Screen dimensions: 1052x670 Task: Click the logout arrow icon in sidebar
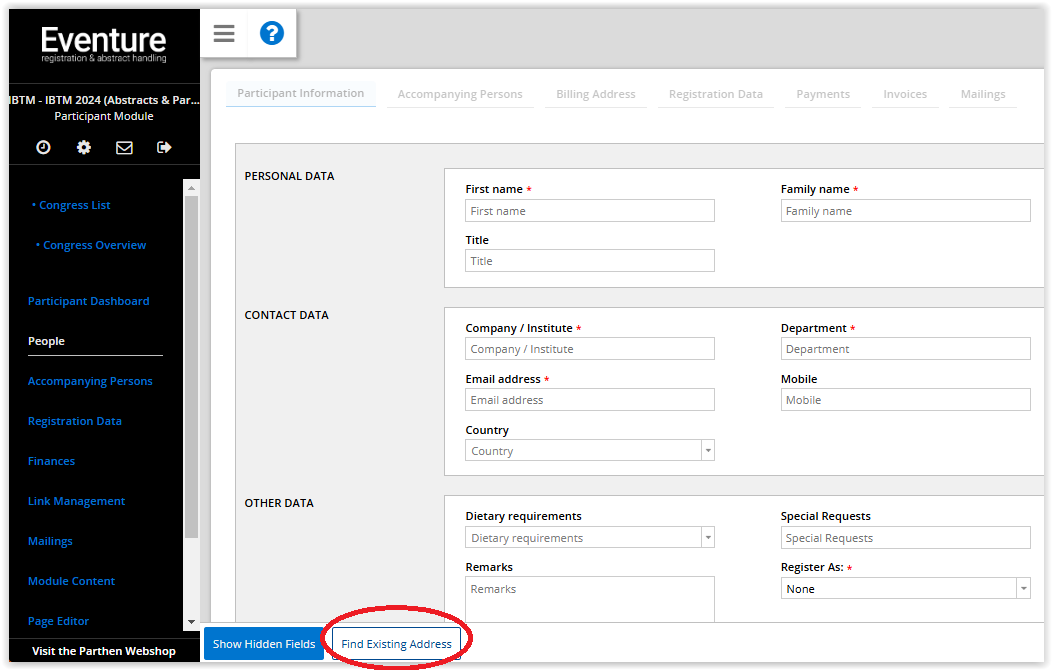(x=164, y=147)
